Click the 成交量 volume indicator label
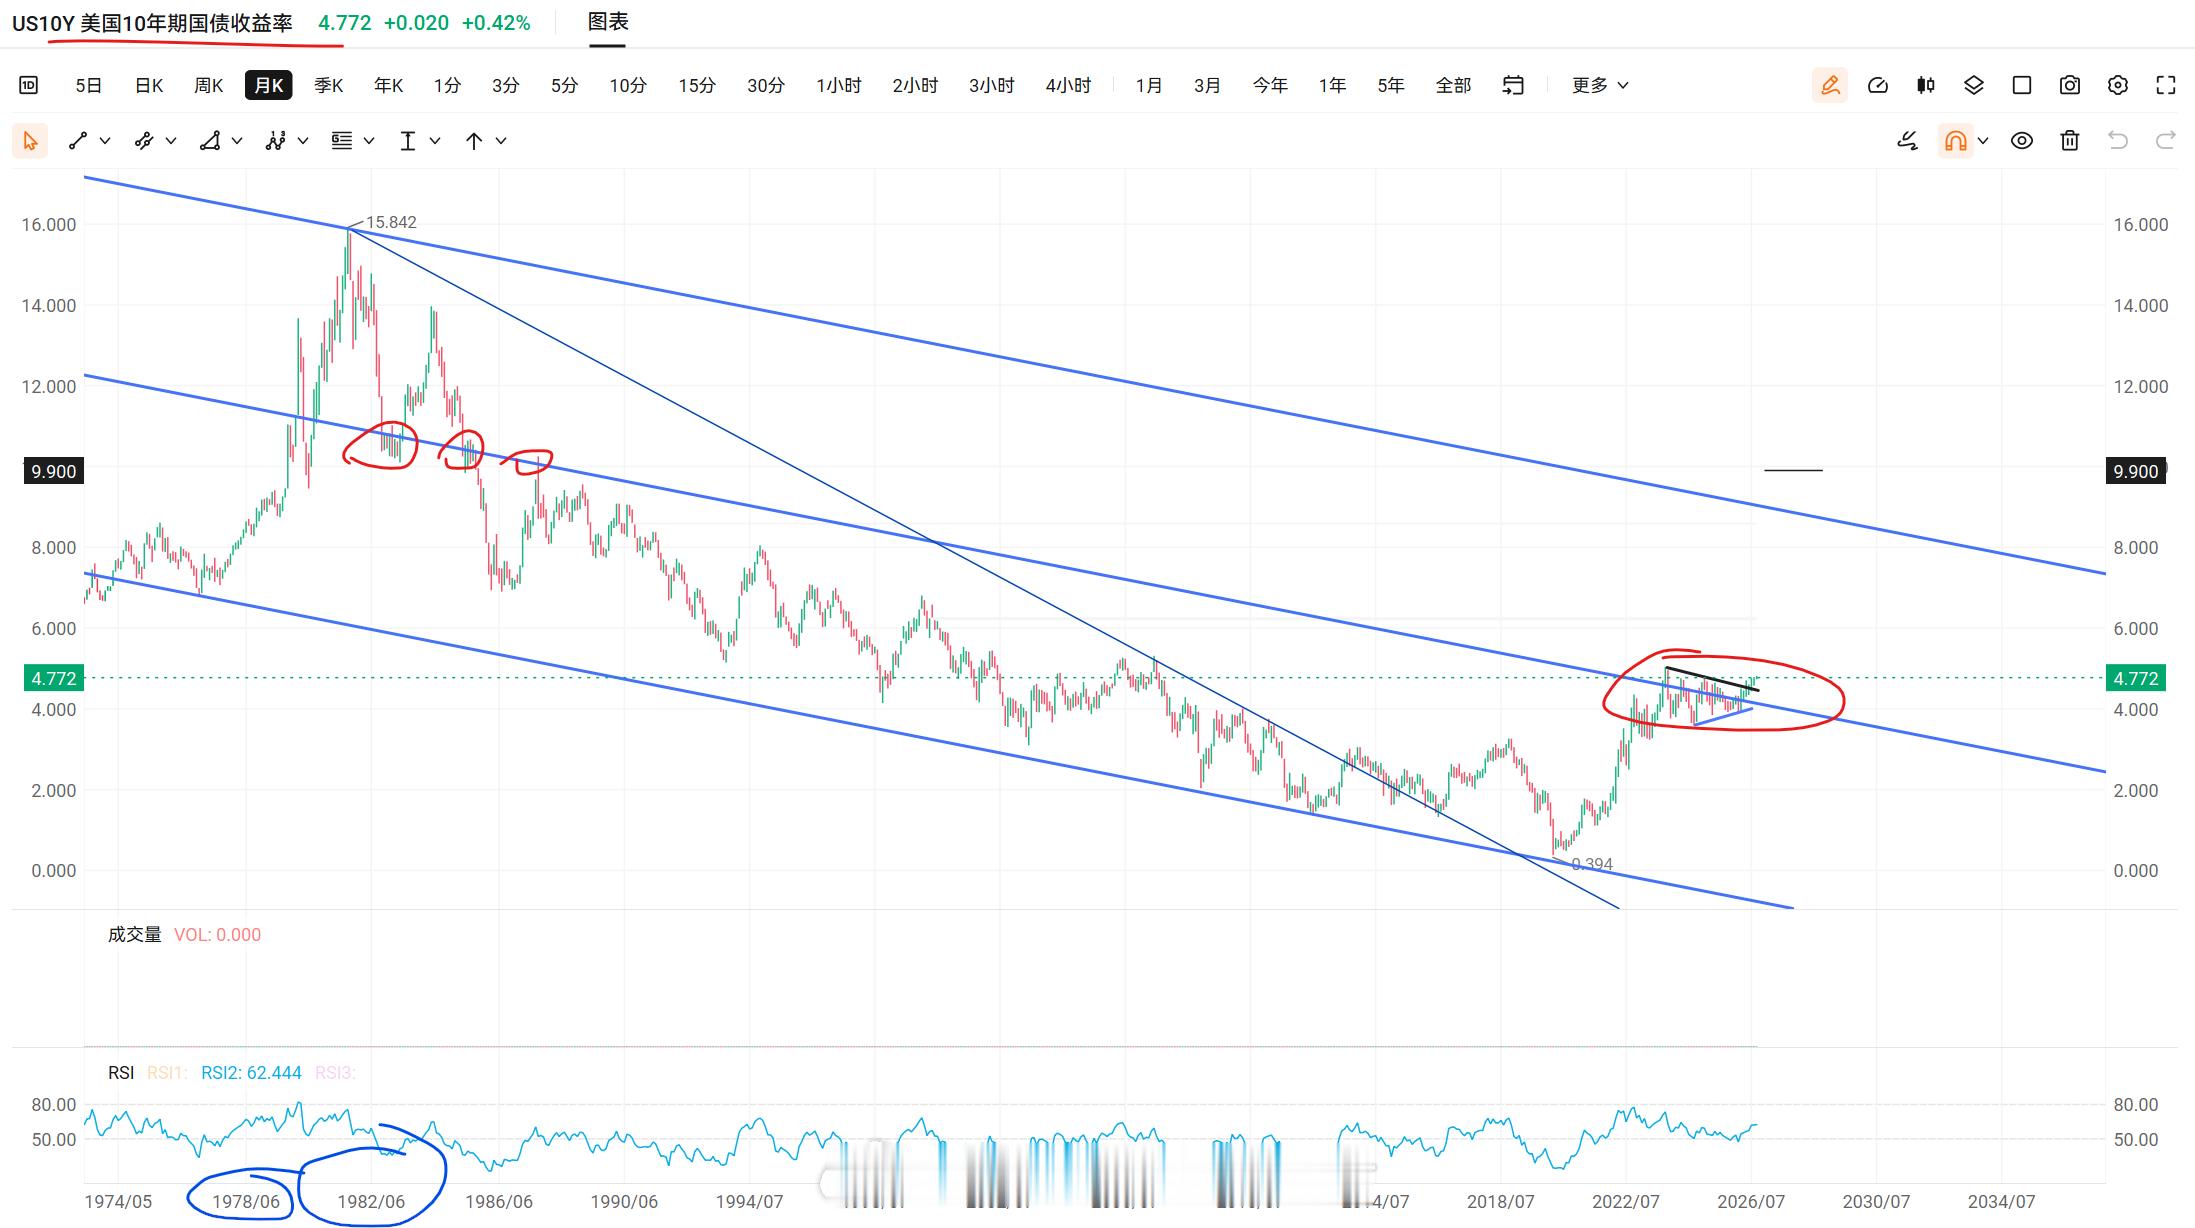This screenshot has width=2195, height=1228. (x=135, y=934)
